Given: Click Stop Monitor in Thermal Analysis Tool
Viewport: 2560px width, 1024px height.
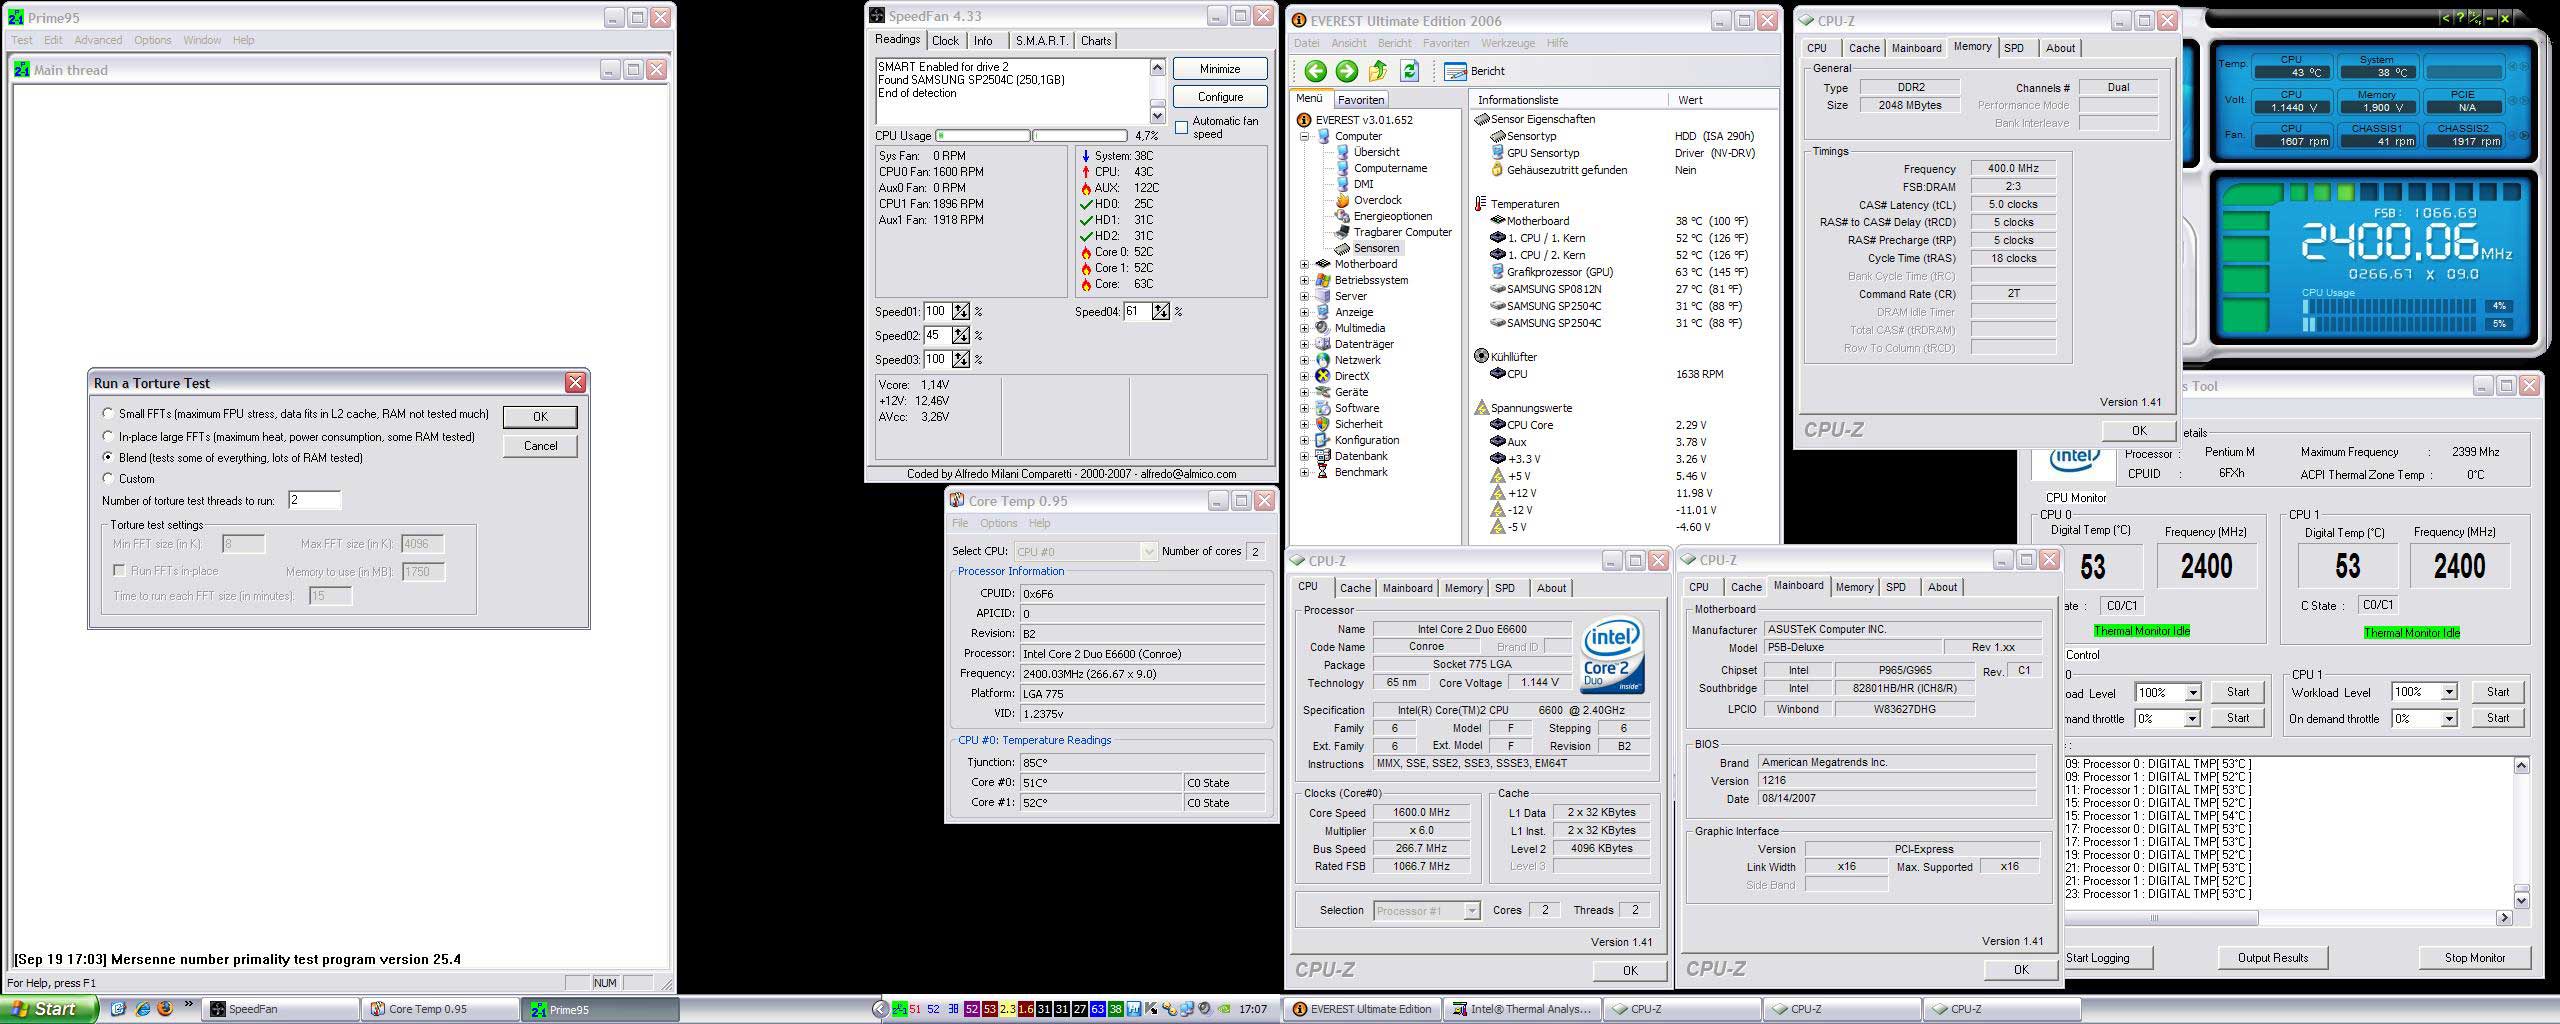Looking at the screenshot, I should click(2475, 958).
